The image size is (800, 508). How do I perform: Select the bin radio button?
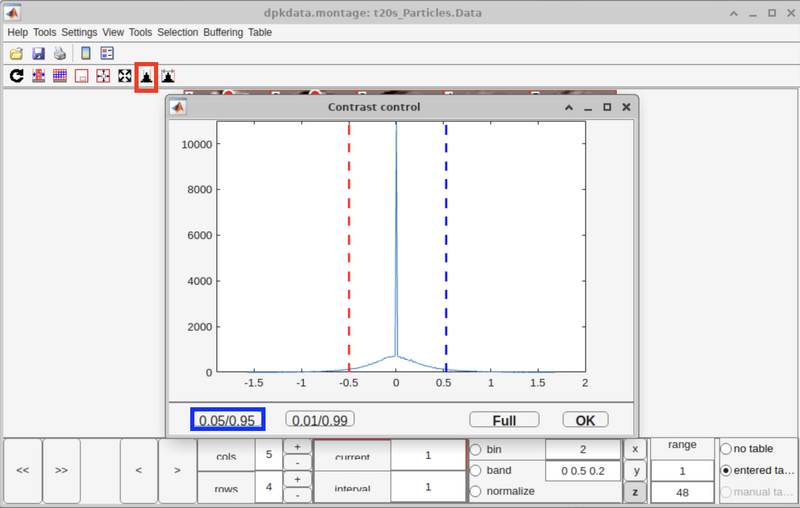tap(475, 450)
